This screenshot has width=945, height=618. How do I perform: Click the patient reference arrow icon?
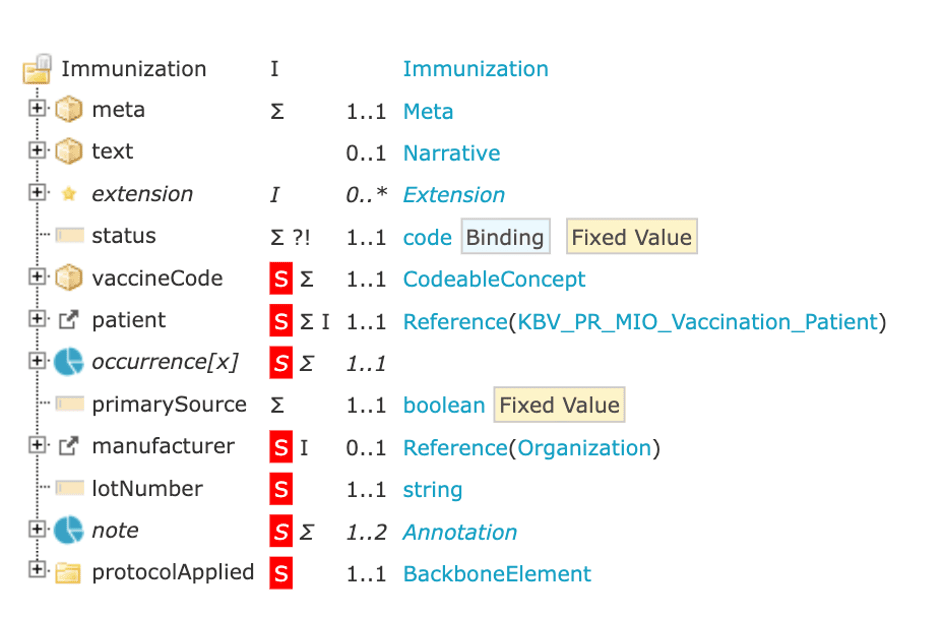[x=69, y=320]
